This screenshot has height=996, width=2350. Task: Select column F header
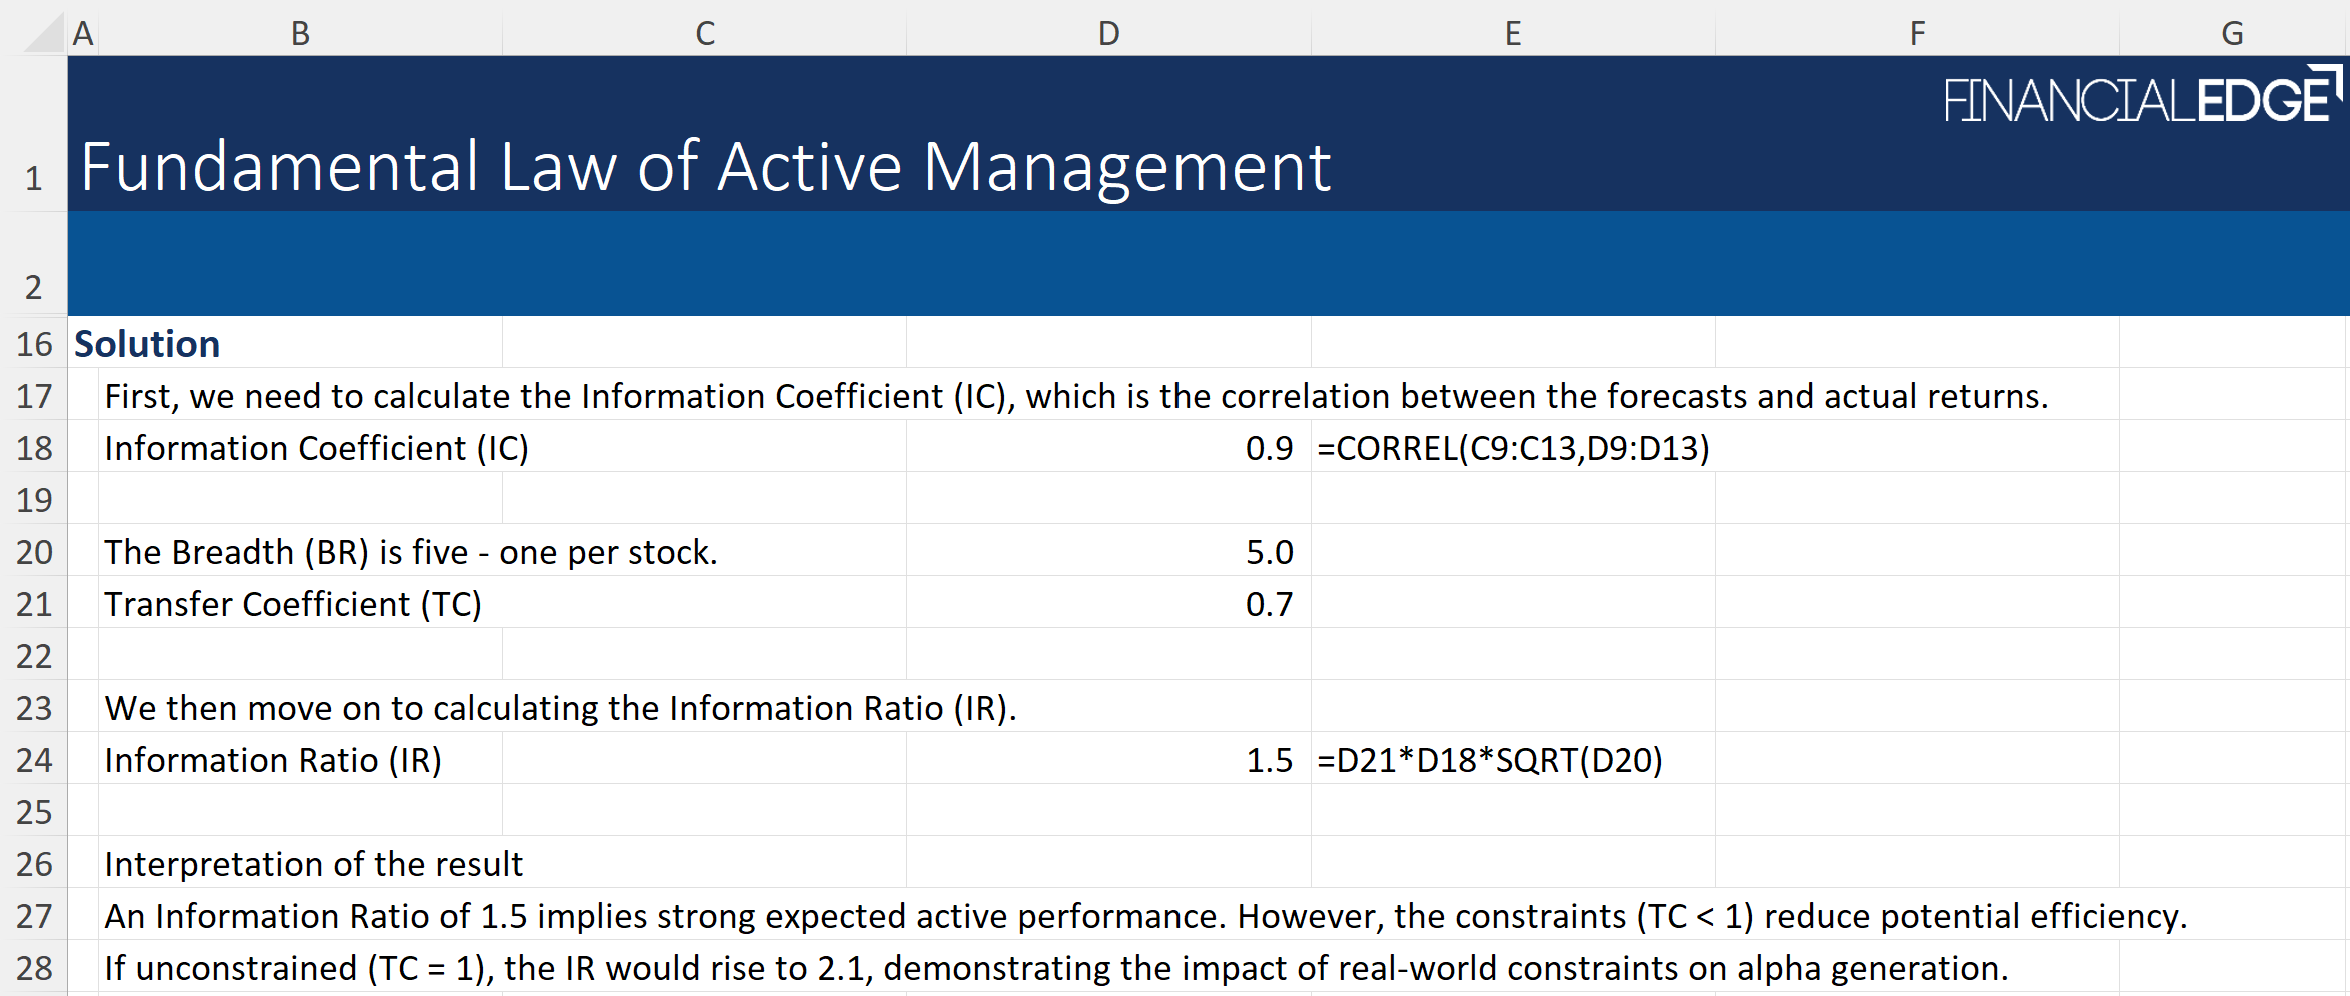coord(1916,33)
